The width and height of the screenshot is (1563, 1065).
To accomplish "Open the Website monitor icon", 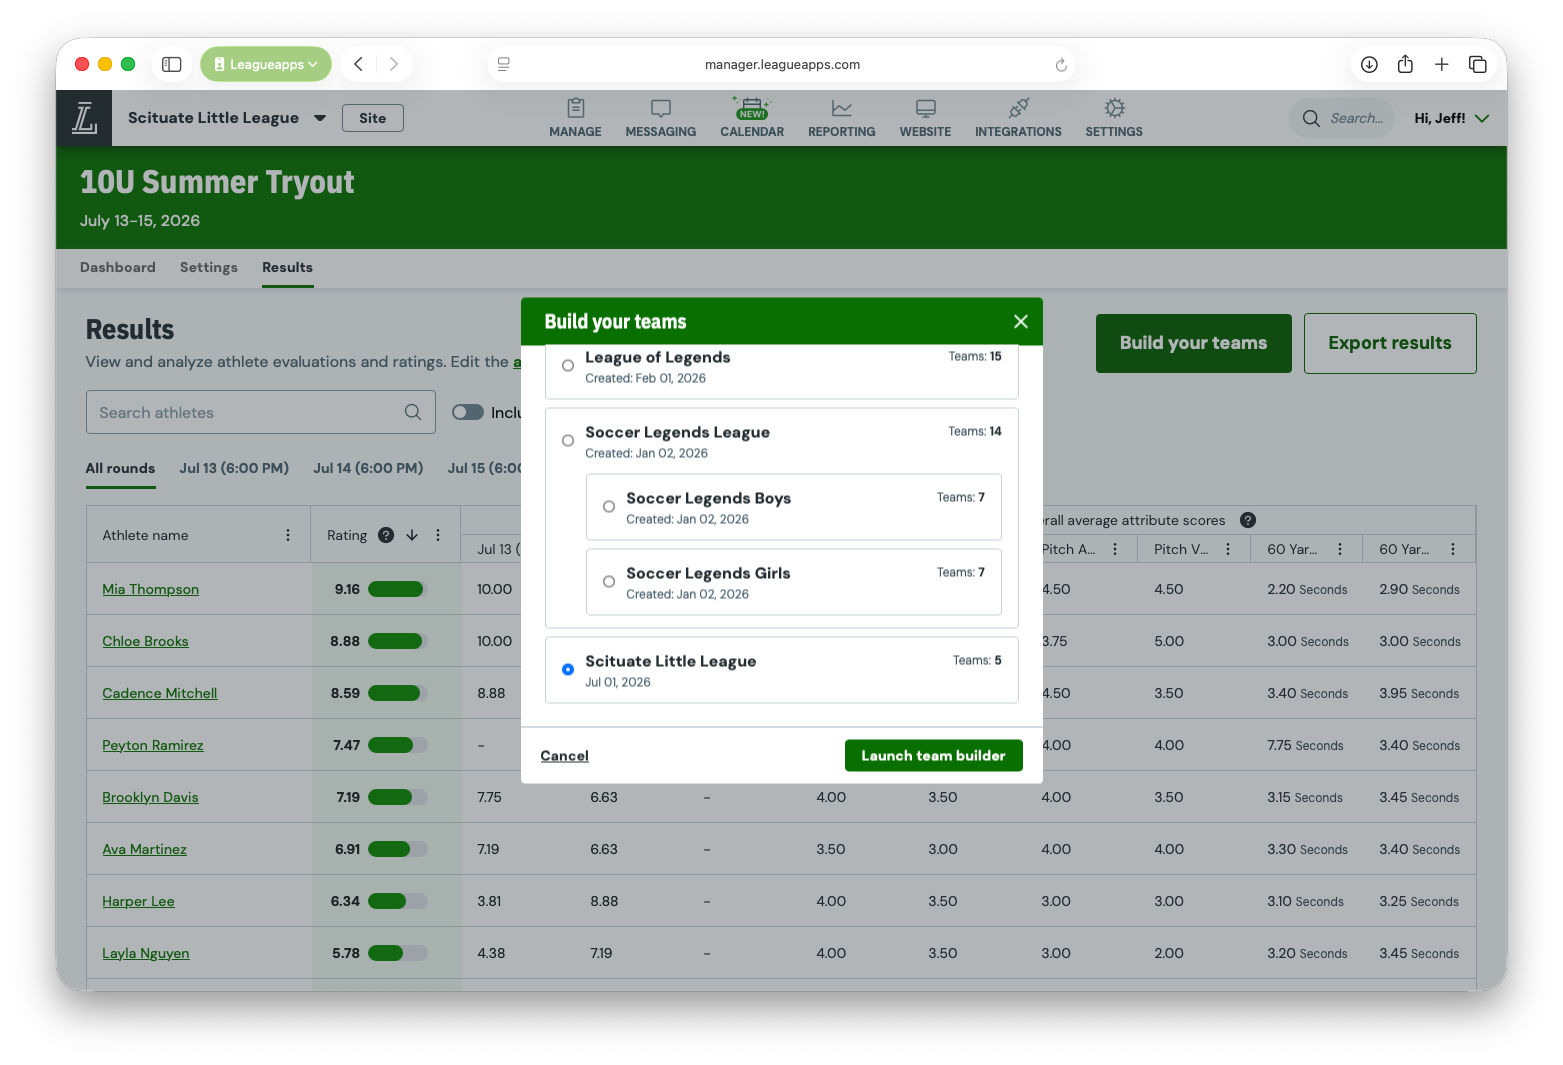I will 926,108.
